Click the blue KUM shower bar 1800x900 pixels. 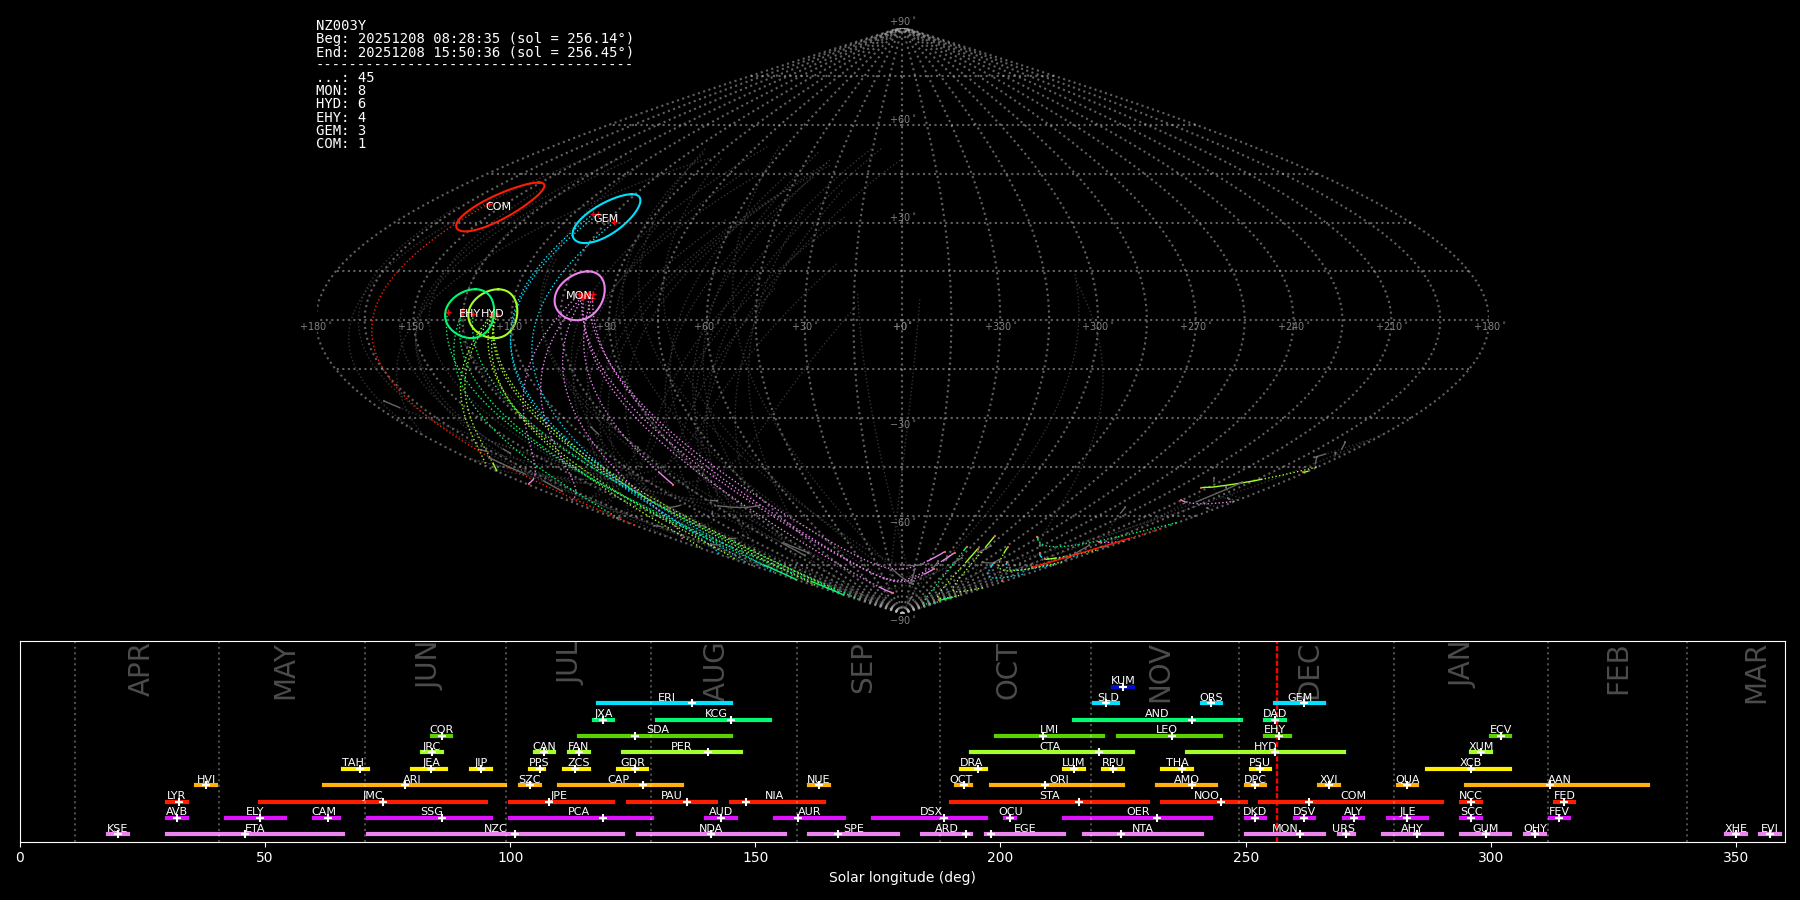[1122, 687]
